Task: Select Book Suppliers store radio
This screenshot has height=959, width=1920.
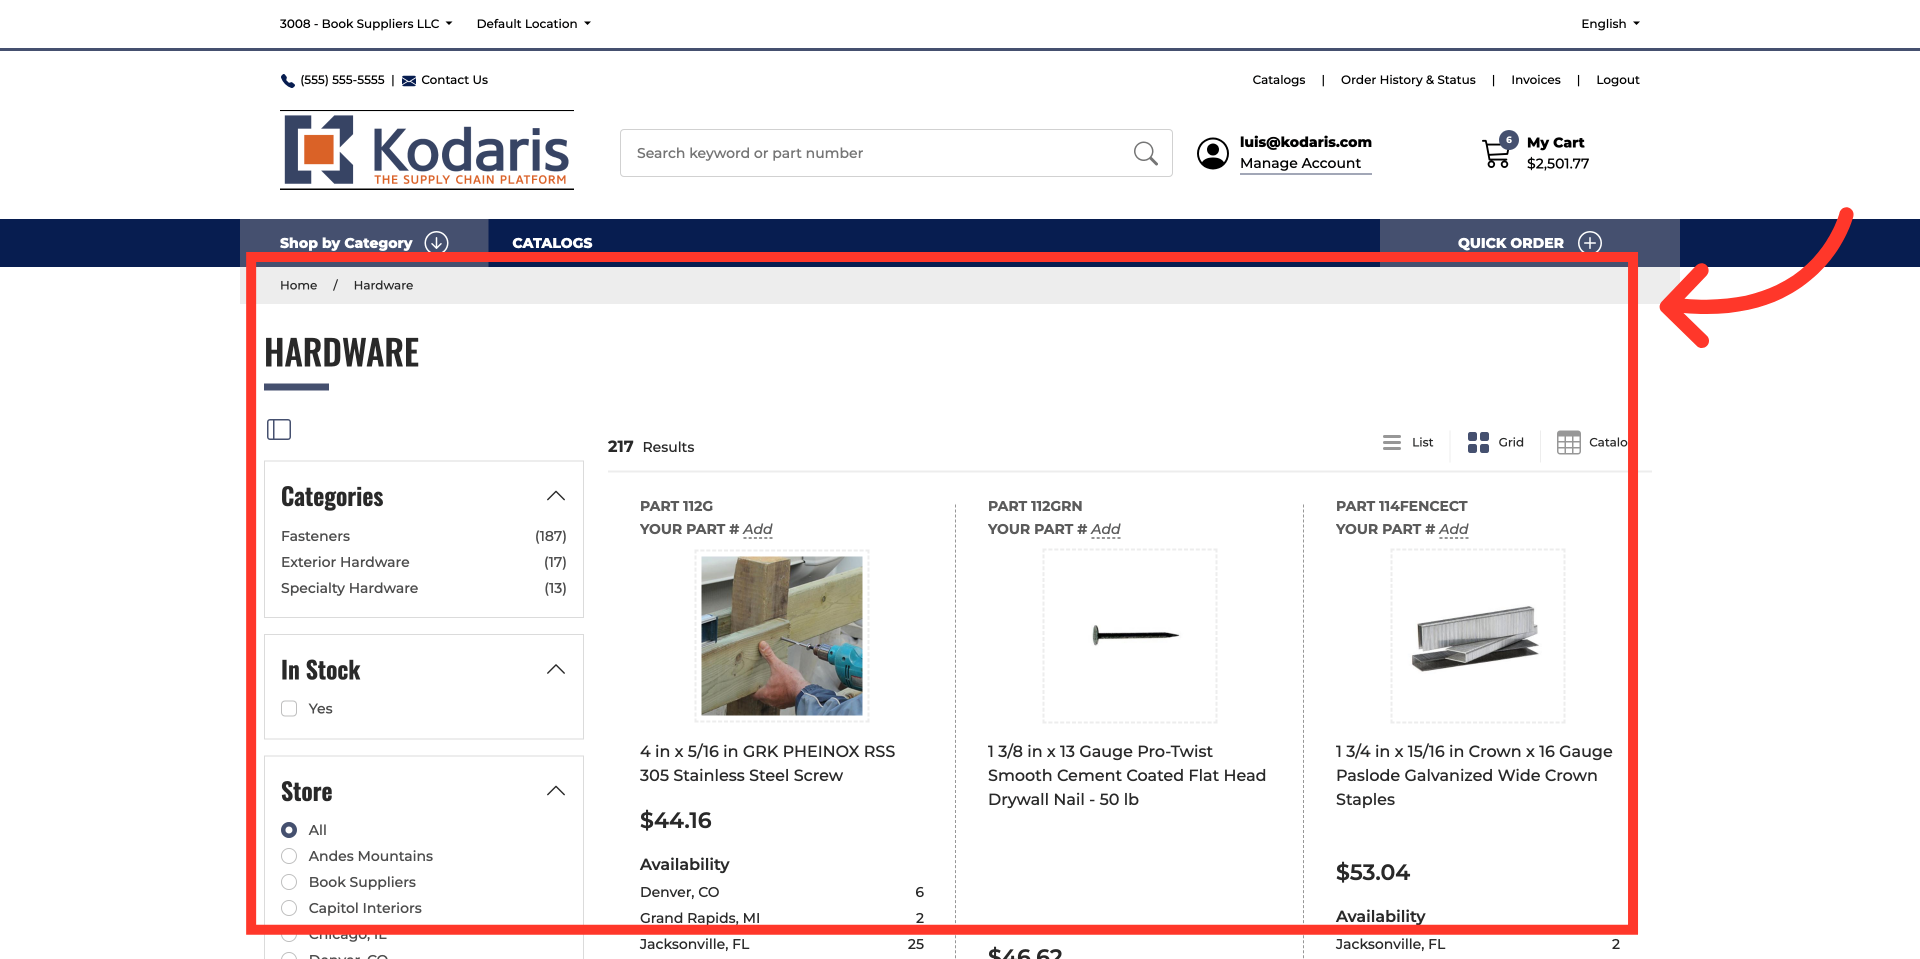Action: pyautogui.click(x=289, y=882)
